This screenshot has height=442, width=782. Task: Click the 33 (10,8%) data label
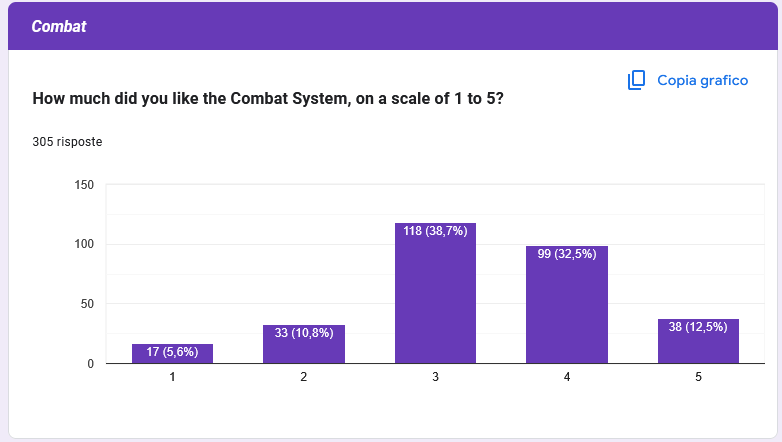click(x=303, y=333)
